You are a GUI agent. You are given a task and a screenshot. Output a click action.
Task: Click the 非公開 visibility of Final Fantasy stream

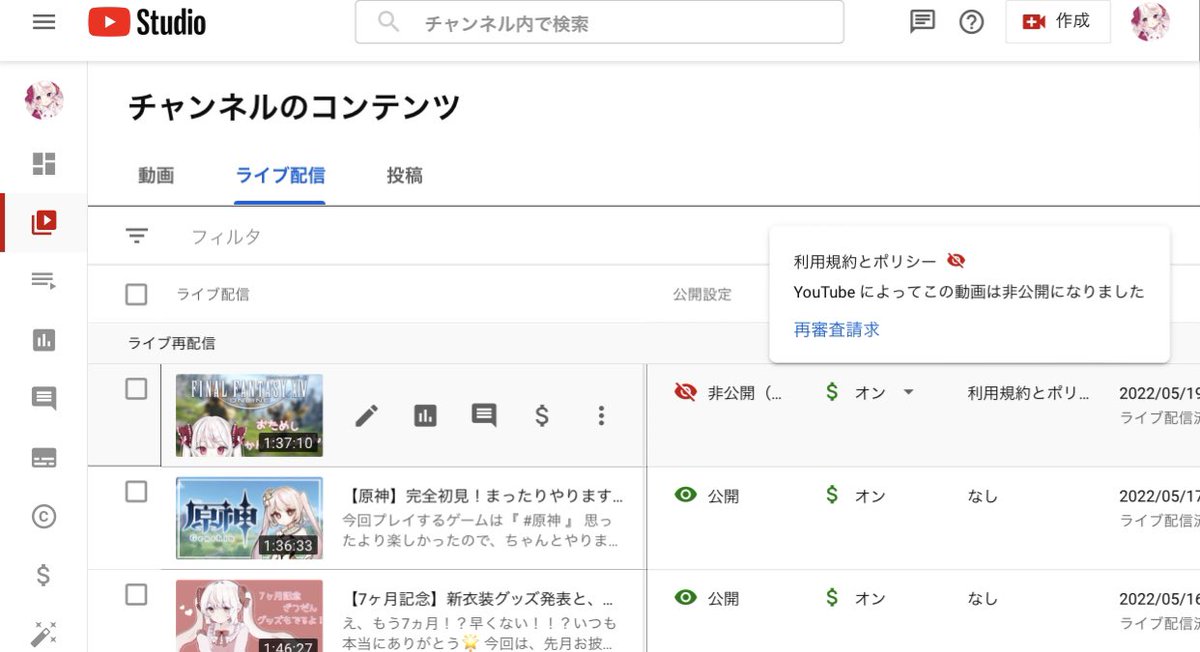point(728,393)
